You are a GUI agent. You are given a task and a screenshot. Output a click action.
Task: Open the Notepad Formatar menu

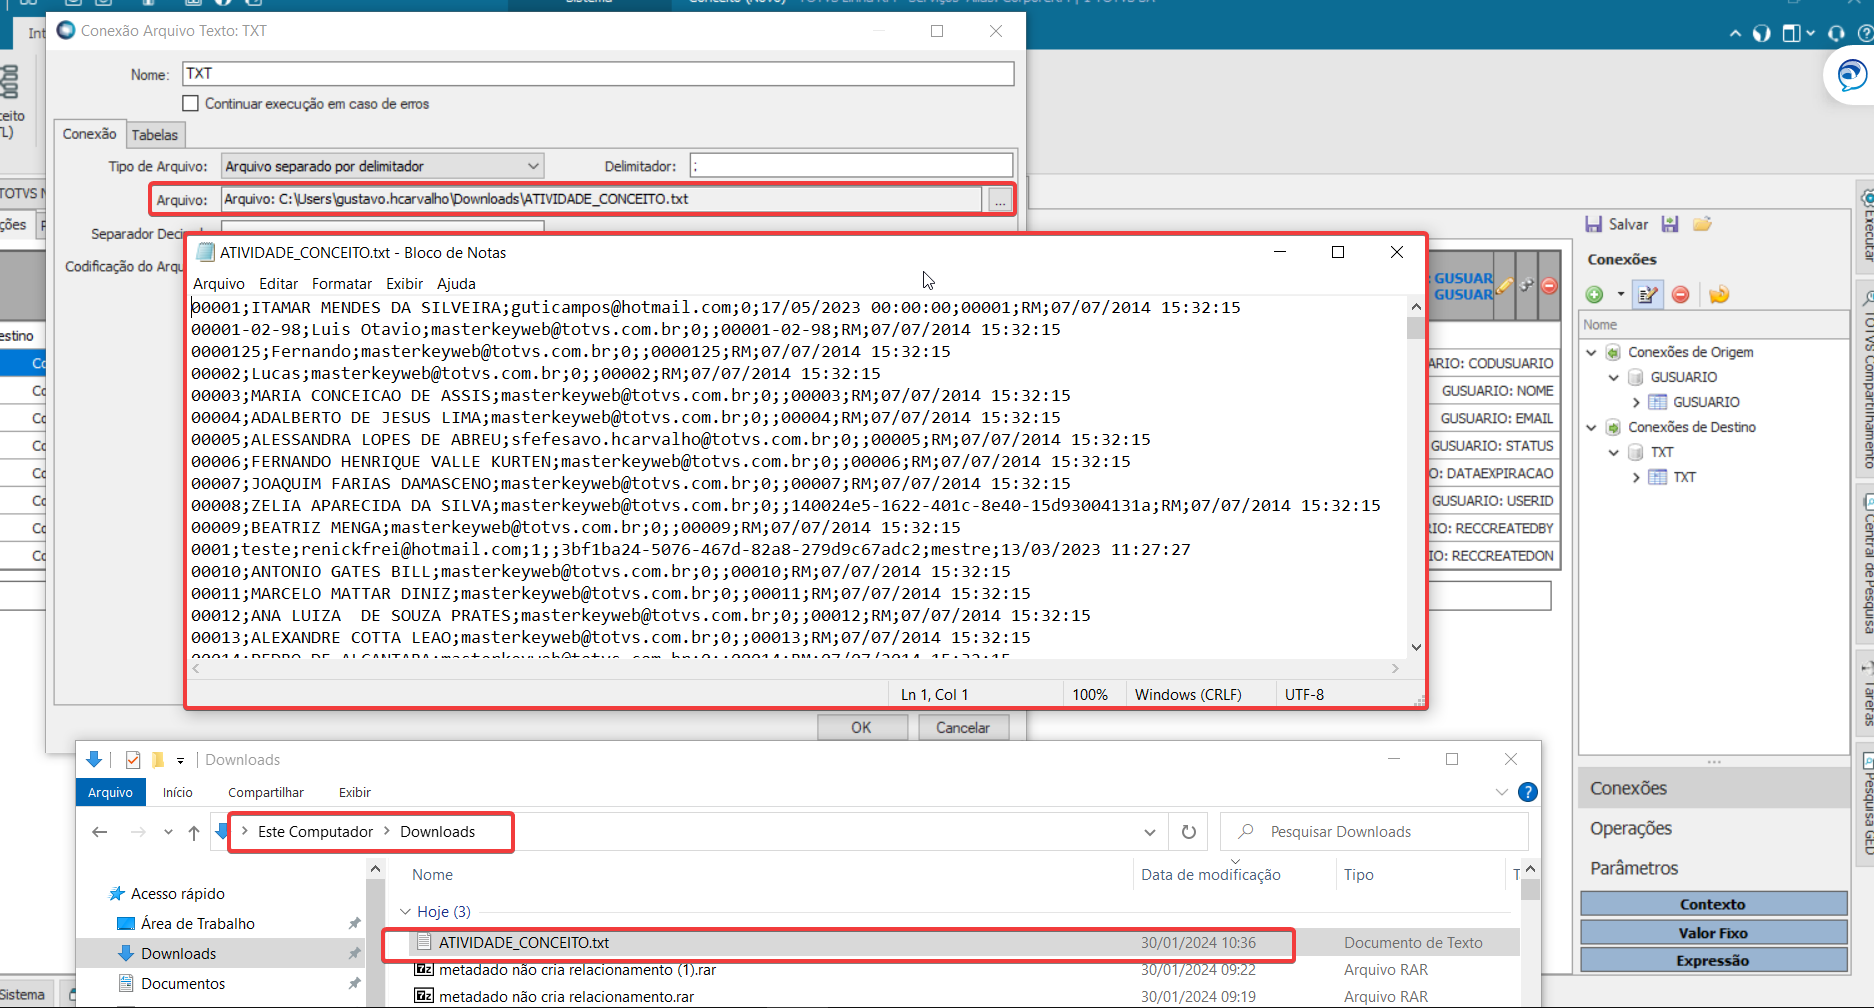click(341, 284)
